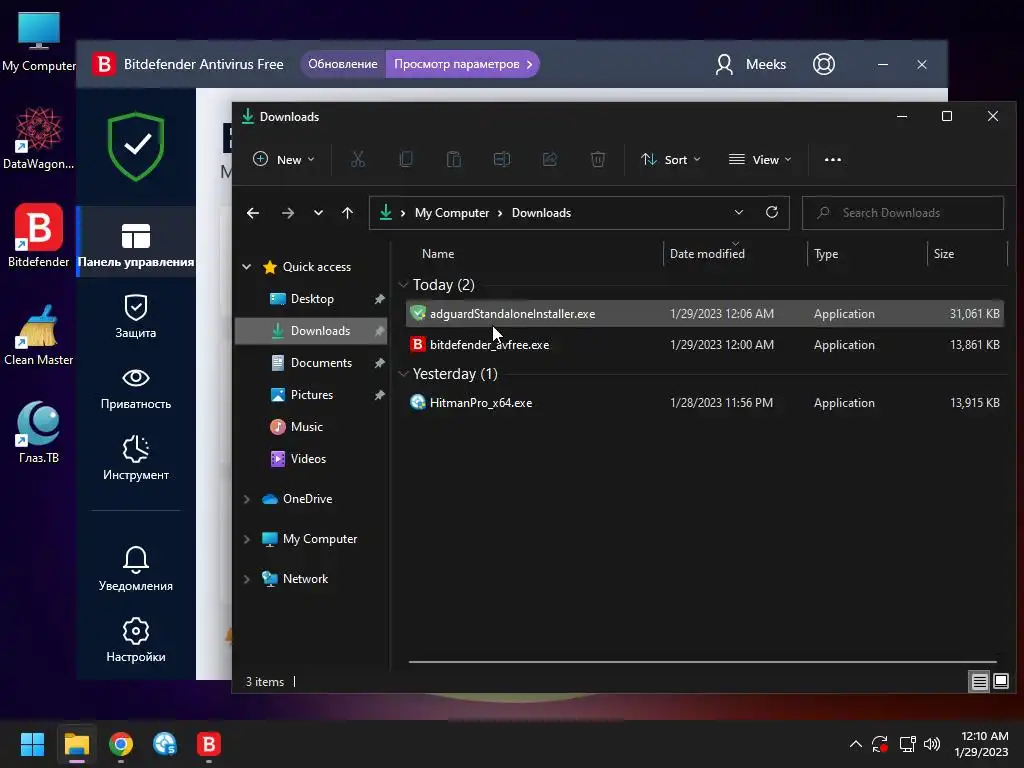The image size is (1024, 768).
Task: Open Приватность section in Bitdefender sidebar
Action: tap(136, 389)
